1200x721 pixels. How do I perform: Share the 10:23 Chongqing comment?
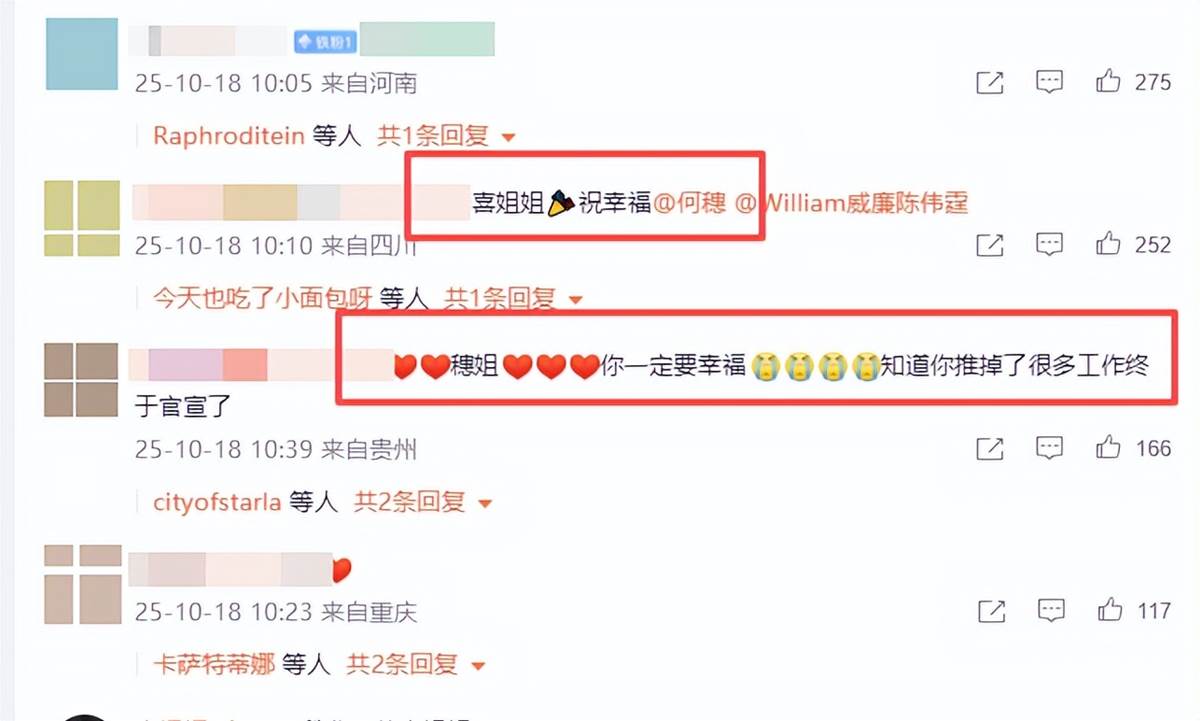(989, 609)
